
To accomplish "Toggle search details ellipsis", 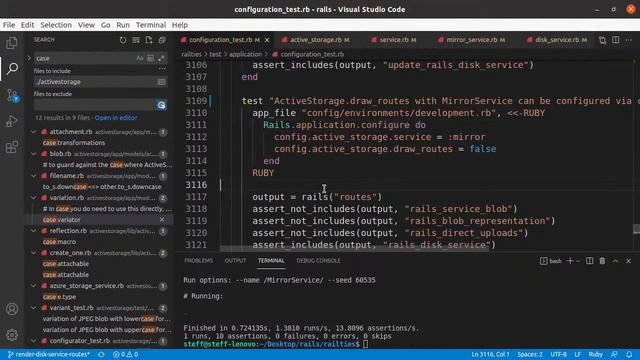I will pyautogui.click(x=162, y=69).
